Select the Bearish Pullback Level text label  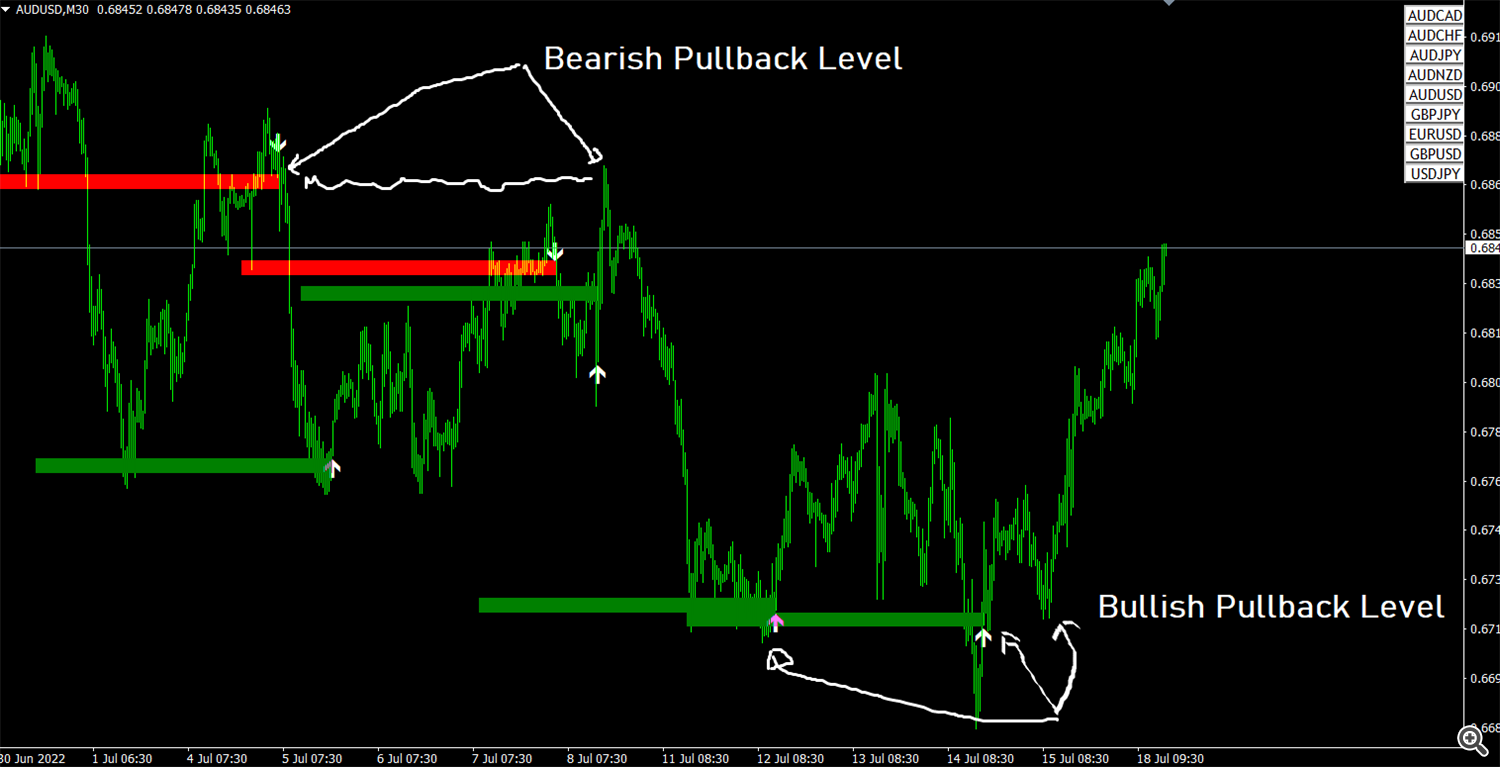click(x=722, y=59)
